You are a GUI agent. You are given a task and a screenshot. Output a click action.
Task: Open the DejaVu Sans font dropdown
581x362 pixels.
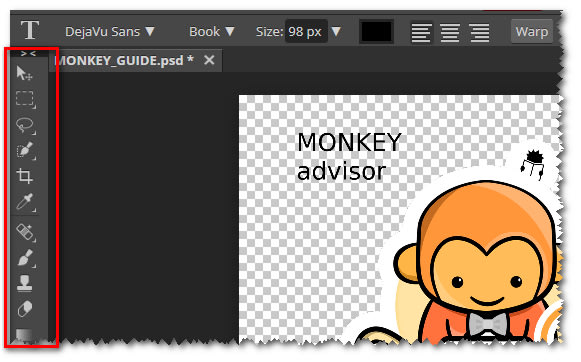110,32
